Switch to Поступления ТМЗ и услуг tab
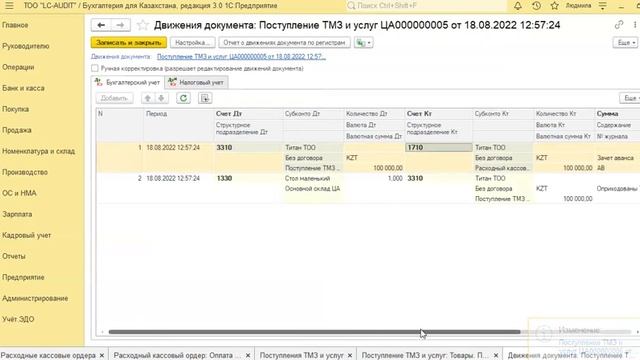 tap(302, 356)
